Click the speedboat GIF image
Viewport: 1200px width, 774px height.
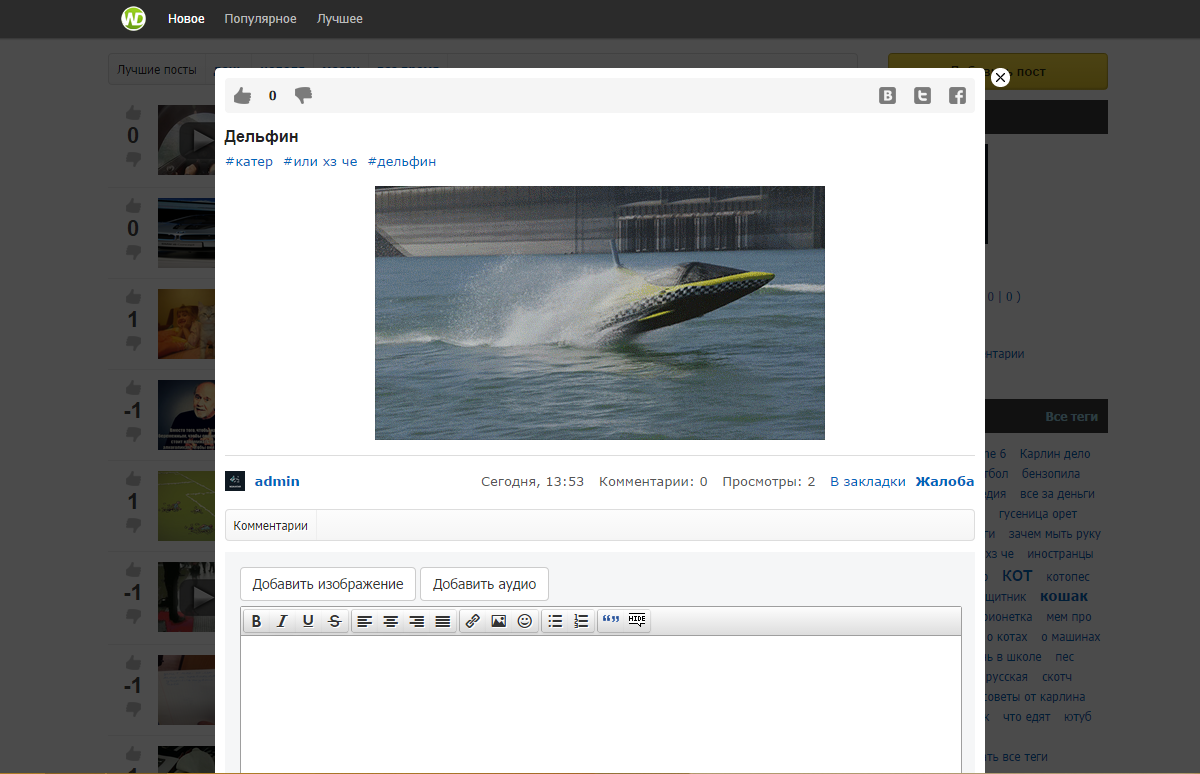click(x=600, y=313)
